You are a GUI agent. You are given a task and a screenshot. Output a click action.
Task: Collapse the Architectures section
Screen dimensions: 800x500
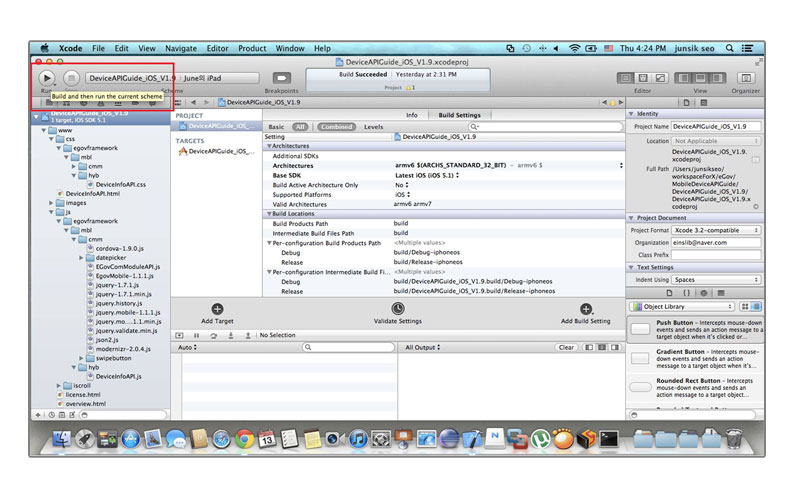(268, 146)
